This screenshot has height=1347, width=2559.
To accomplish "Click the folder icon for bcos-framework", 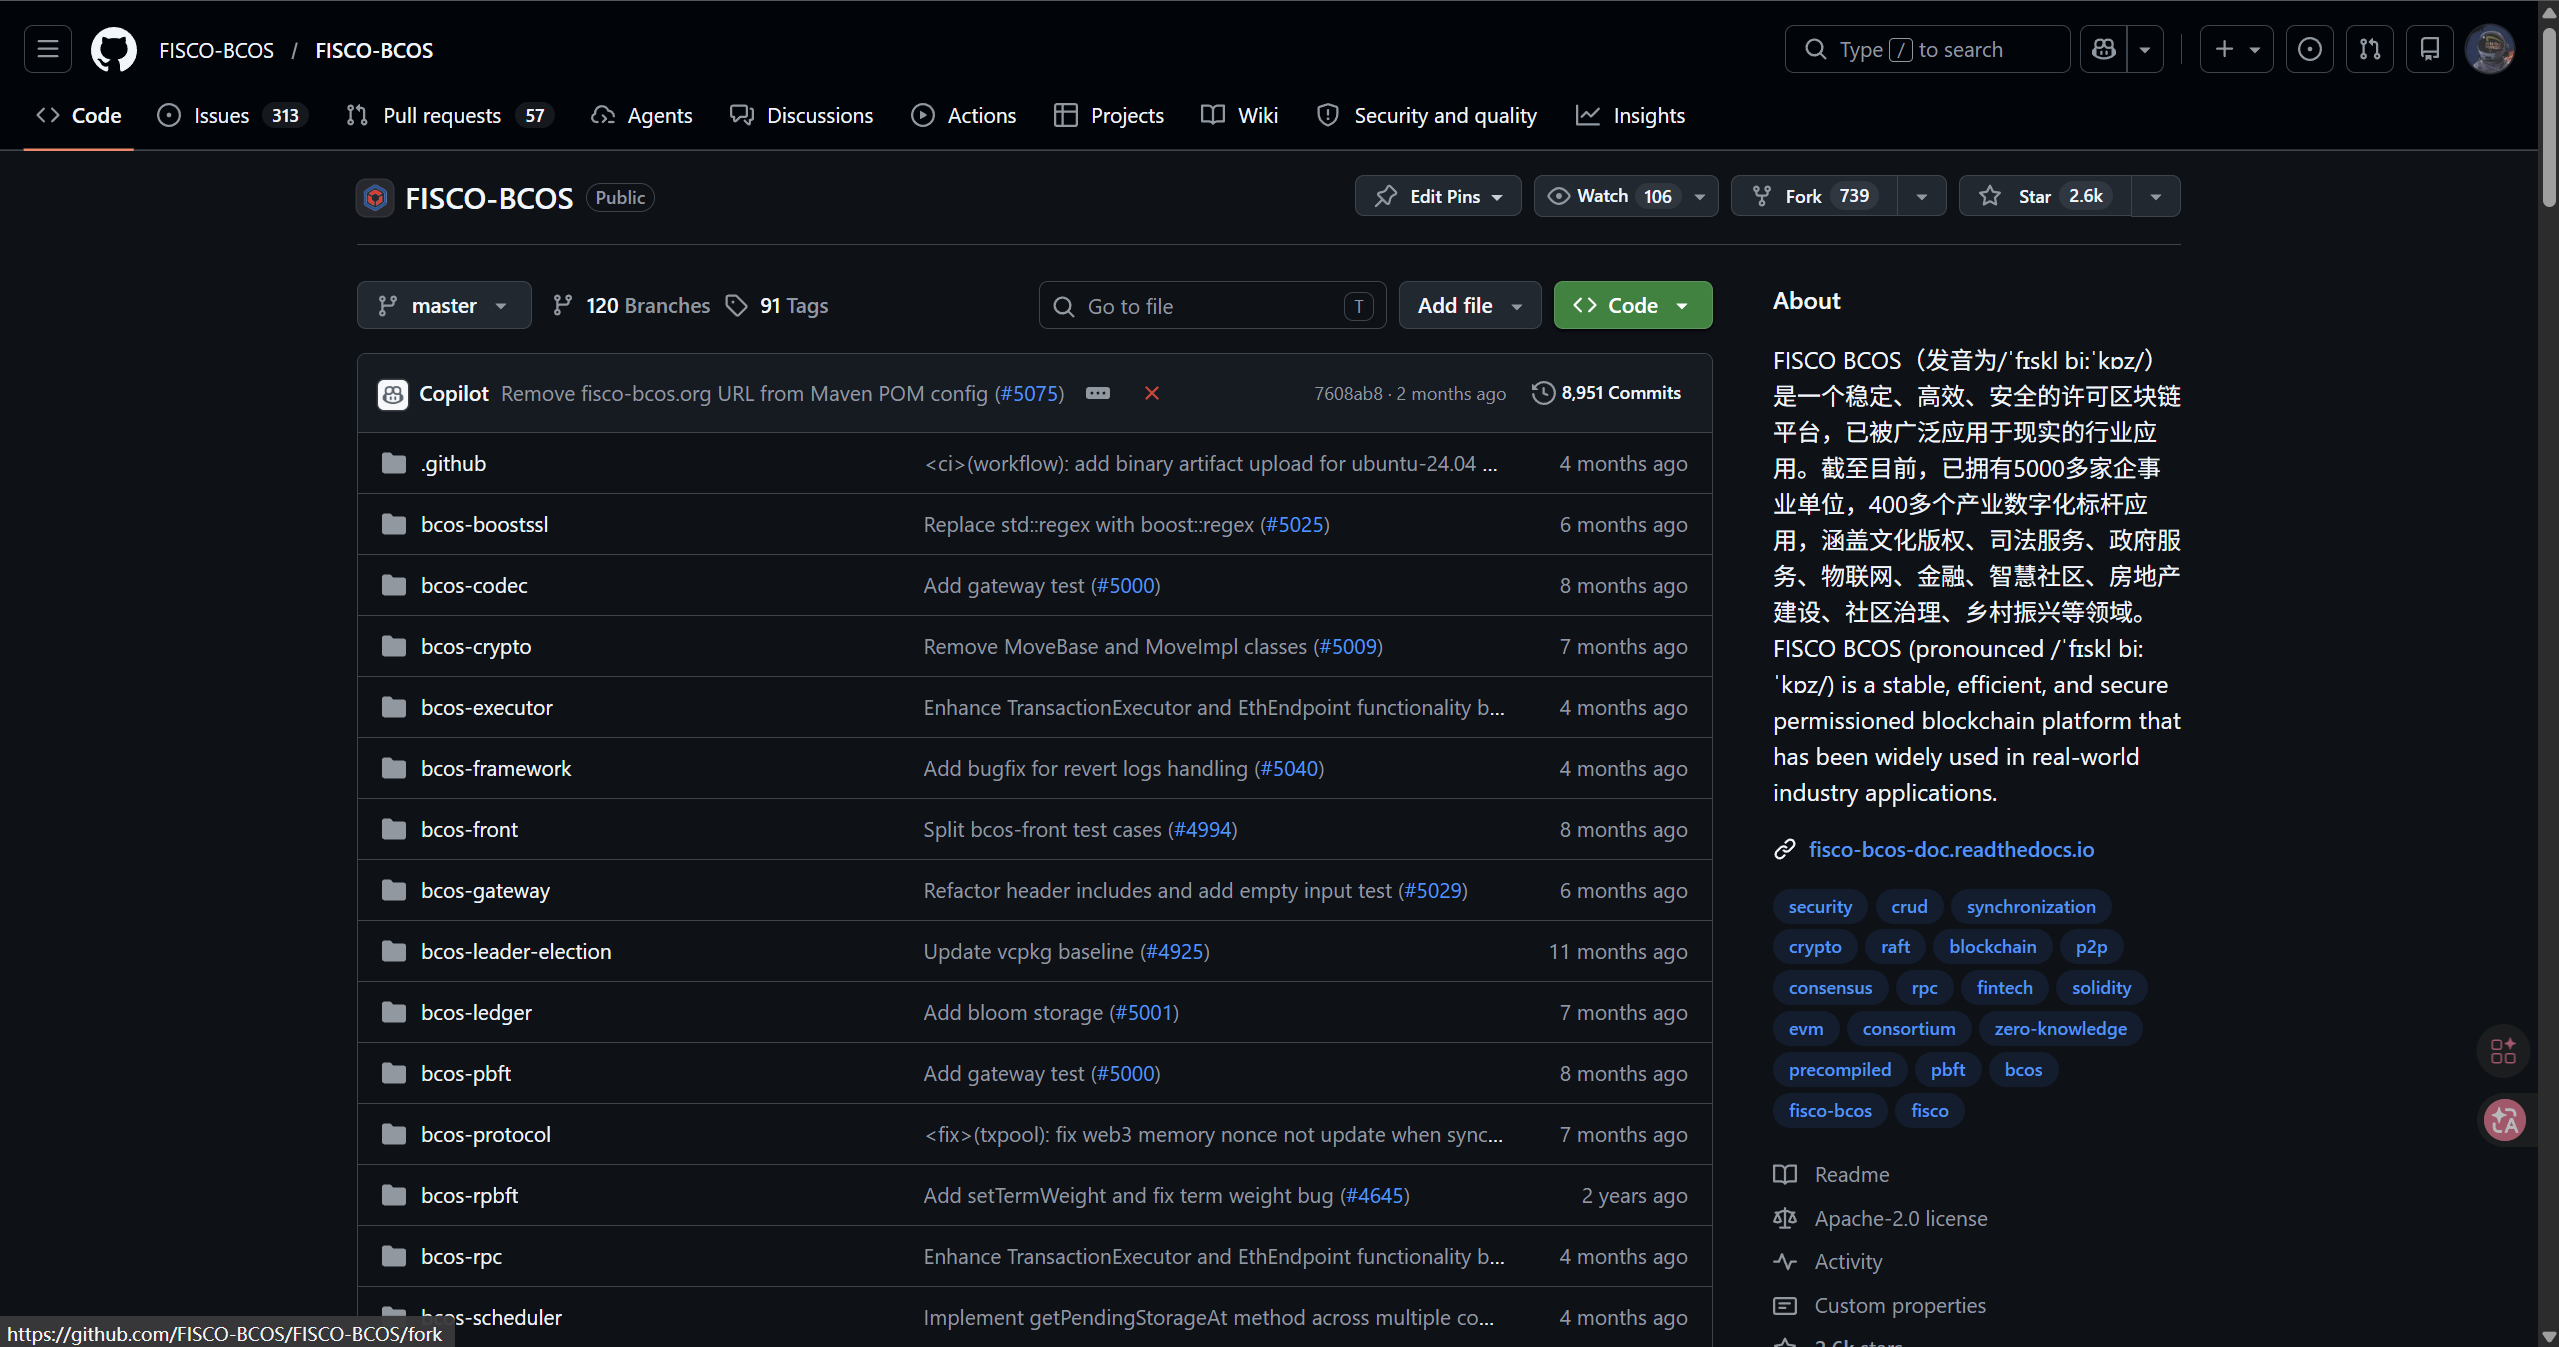I will coord(394,768).
